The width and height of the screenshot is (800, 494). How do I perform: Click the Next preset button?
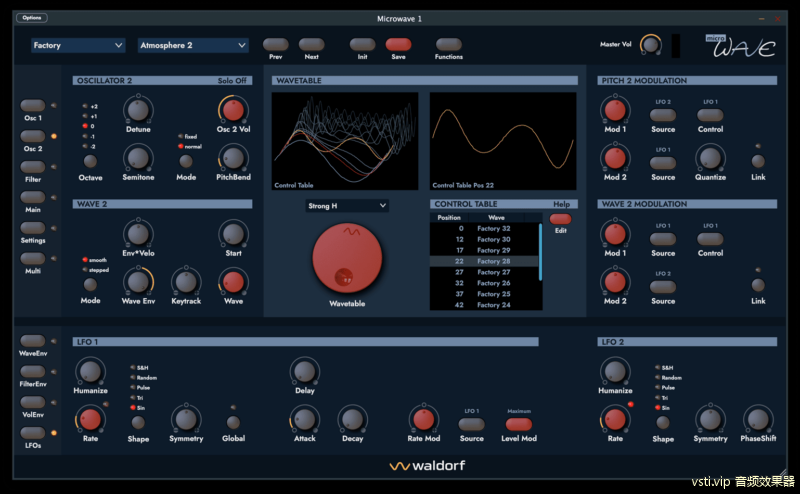(311, 44)
